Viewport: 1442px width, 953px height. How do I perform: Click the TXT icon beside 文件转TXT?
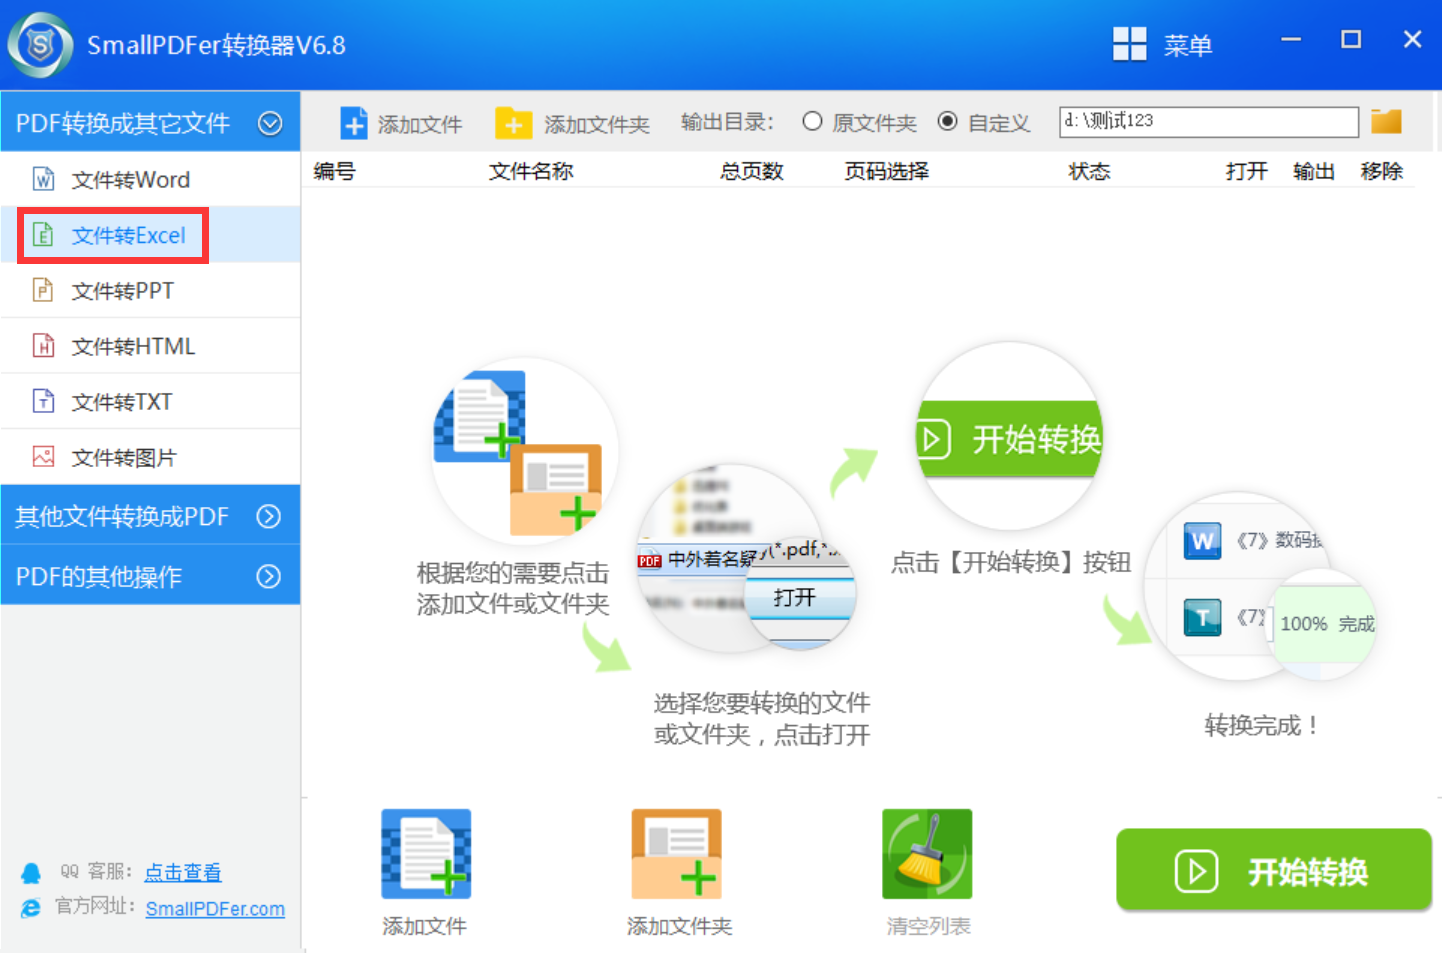pyautogui.click(x=43, y=401)
